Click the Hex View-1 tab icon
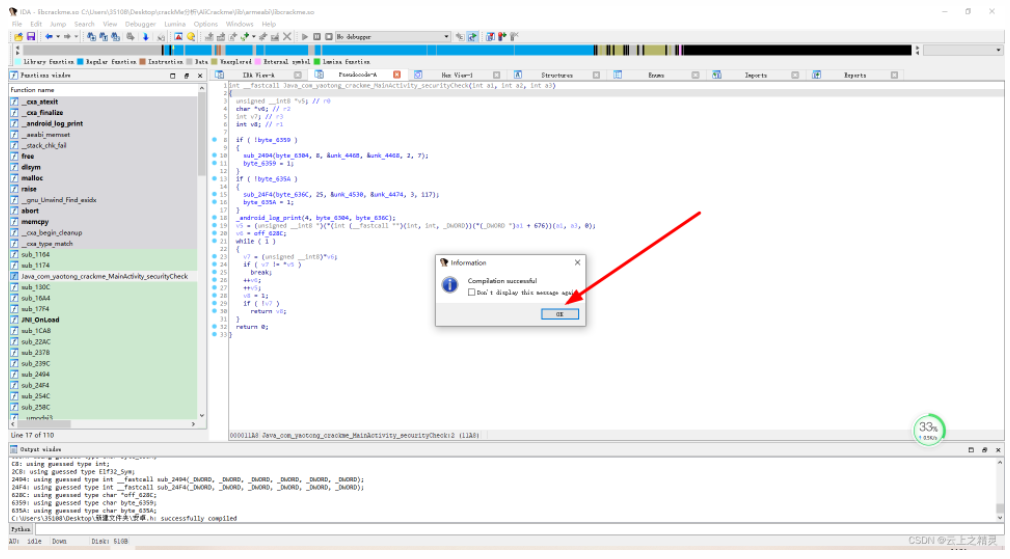This screenshot has height=559, width=1010. (x=417, y=75)
